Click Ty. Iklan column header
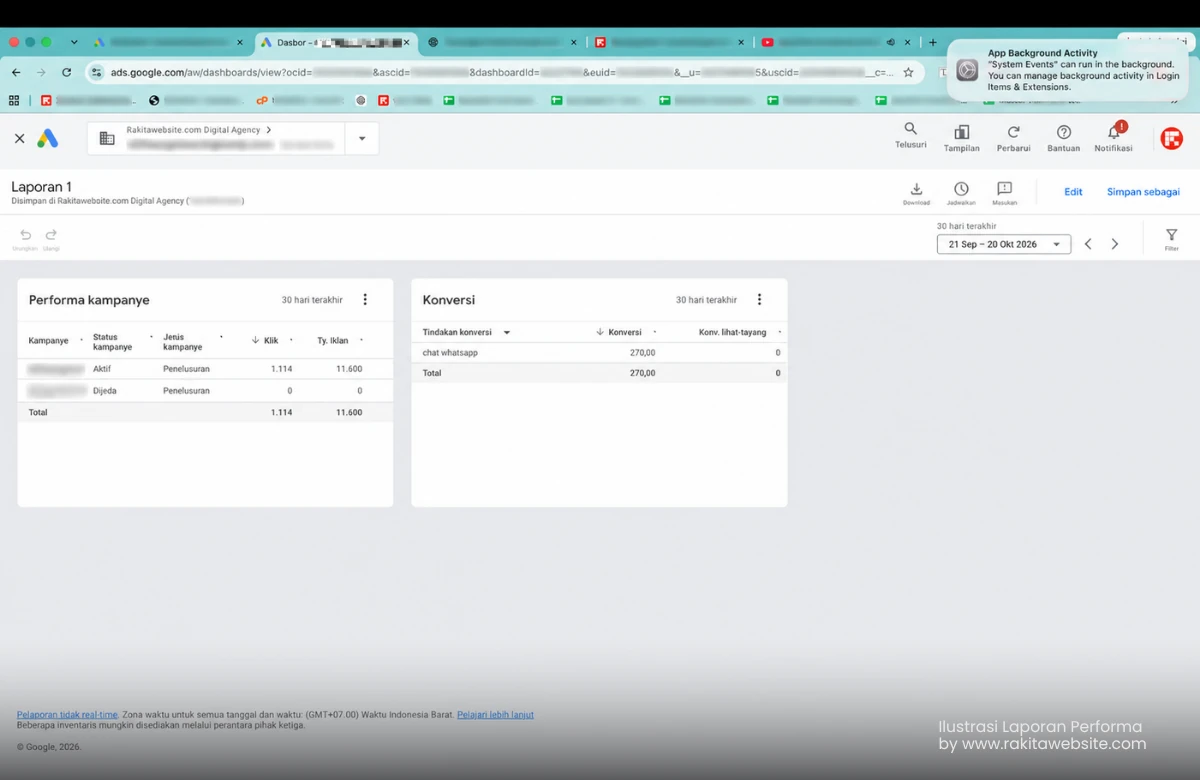 tap(333, 340)
